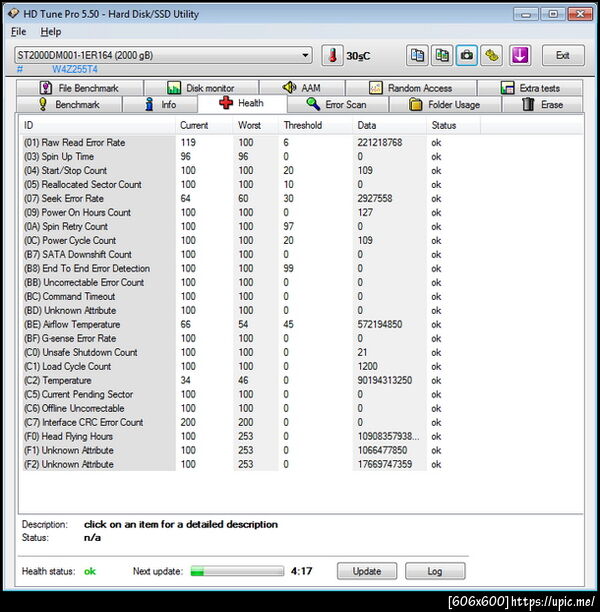Click the 4:17 next update countdown

(x=301, y=571)
